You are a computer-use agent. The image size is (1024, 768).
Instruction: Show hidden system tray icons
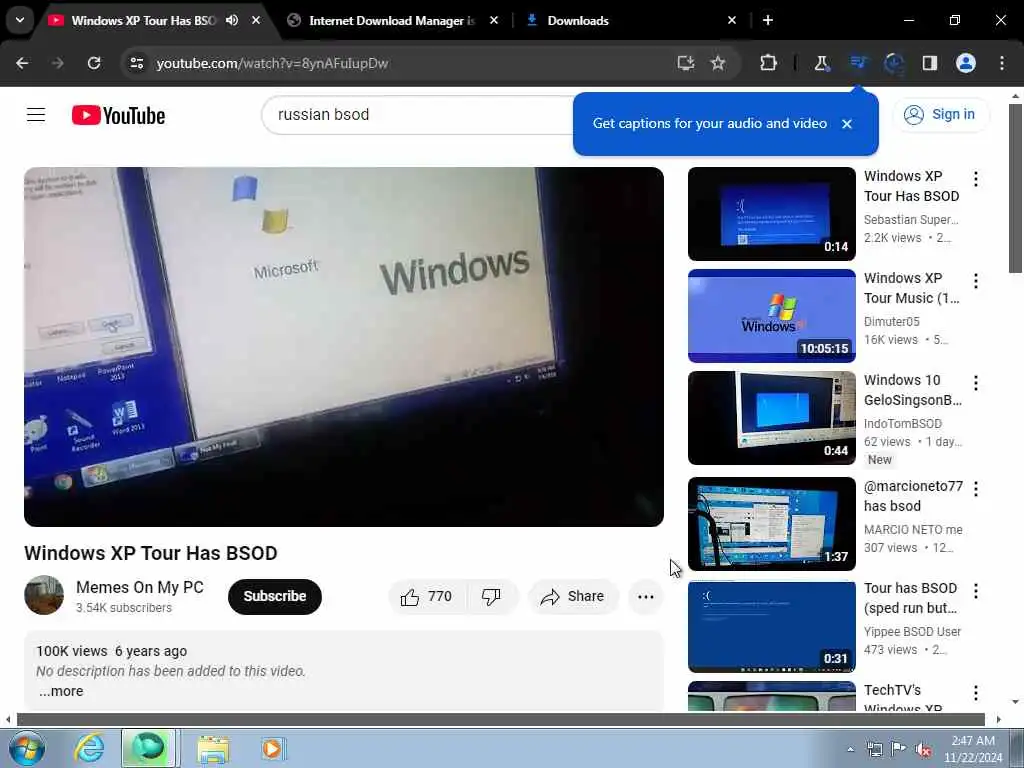[850, 749]
